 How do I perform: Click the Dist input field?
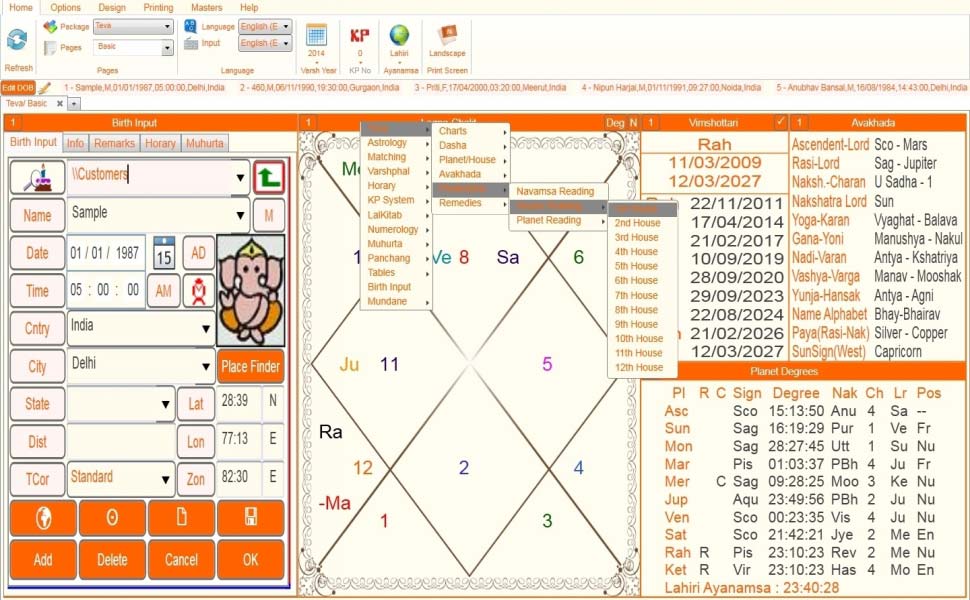(x=121, y=442)
